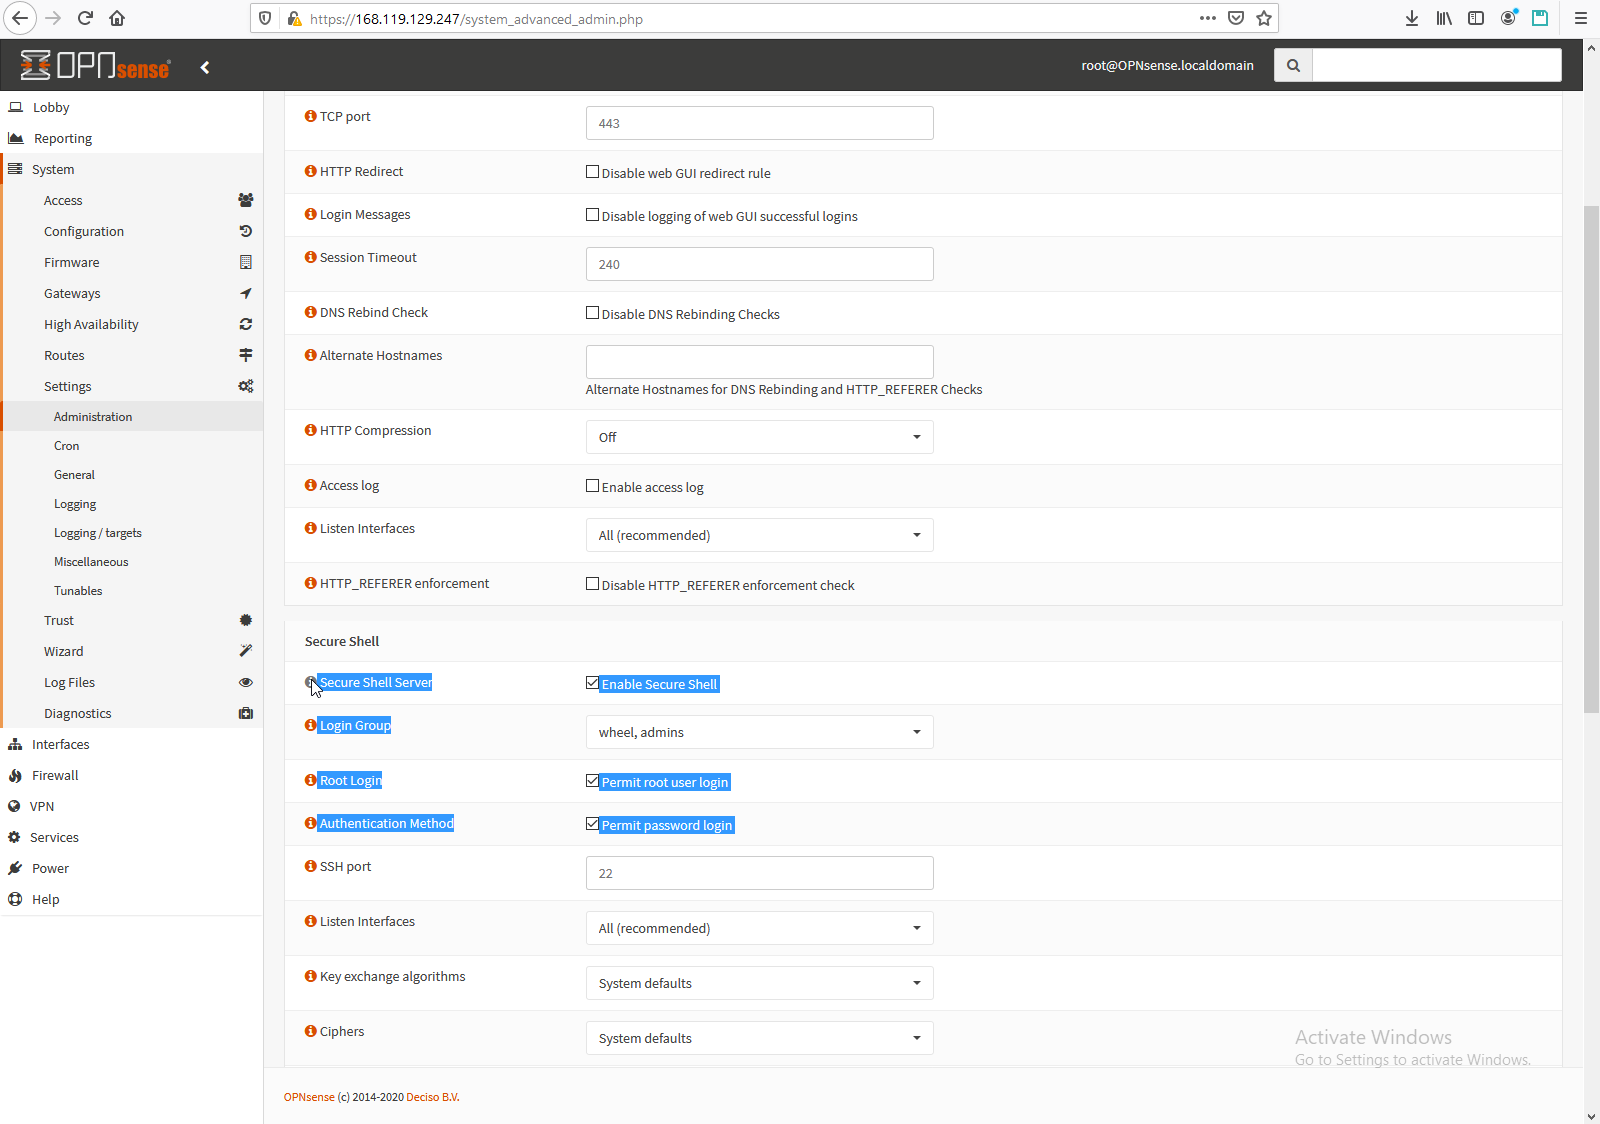1600x1124 pixels.
Task: Collapse sidebar using the left chevron icon
Action: pos(205,67)
